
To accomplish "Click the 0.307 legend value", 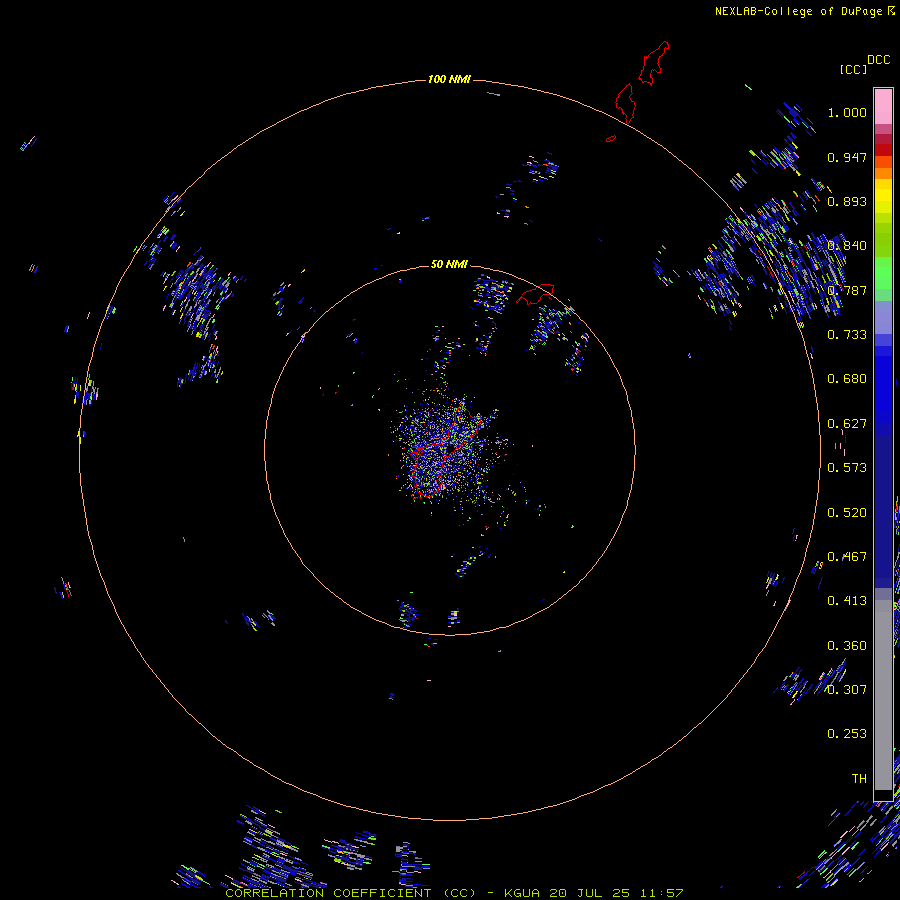I will tap(847, 690).
